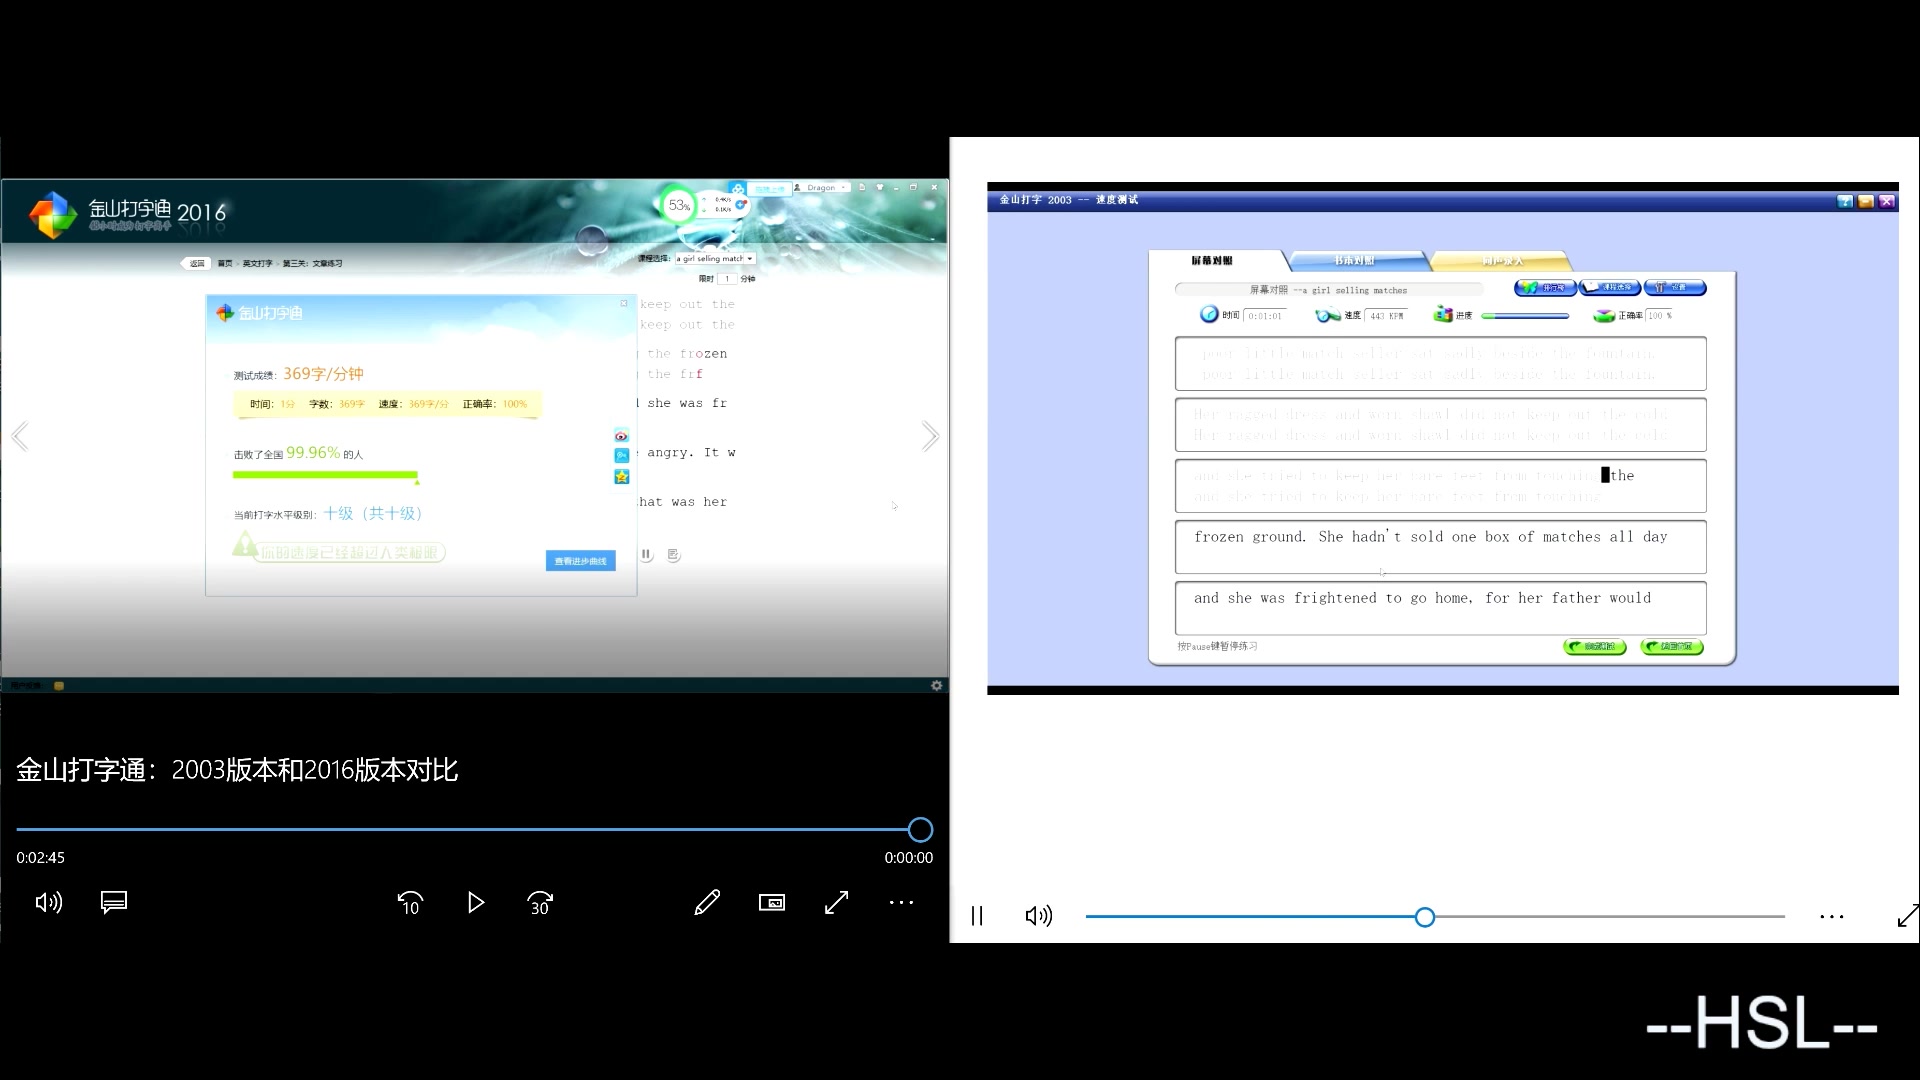Image resolution: width=1920 pixels, height=1080 pixels.
Task: Click the volume icon on left video player
Action: pyautogui.click(x=49, y=903)
